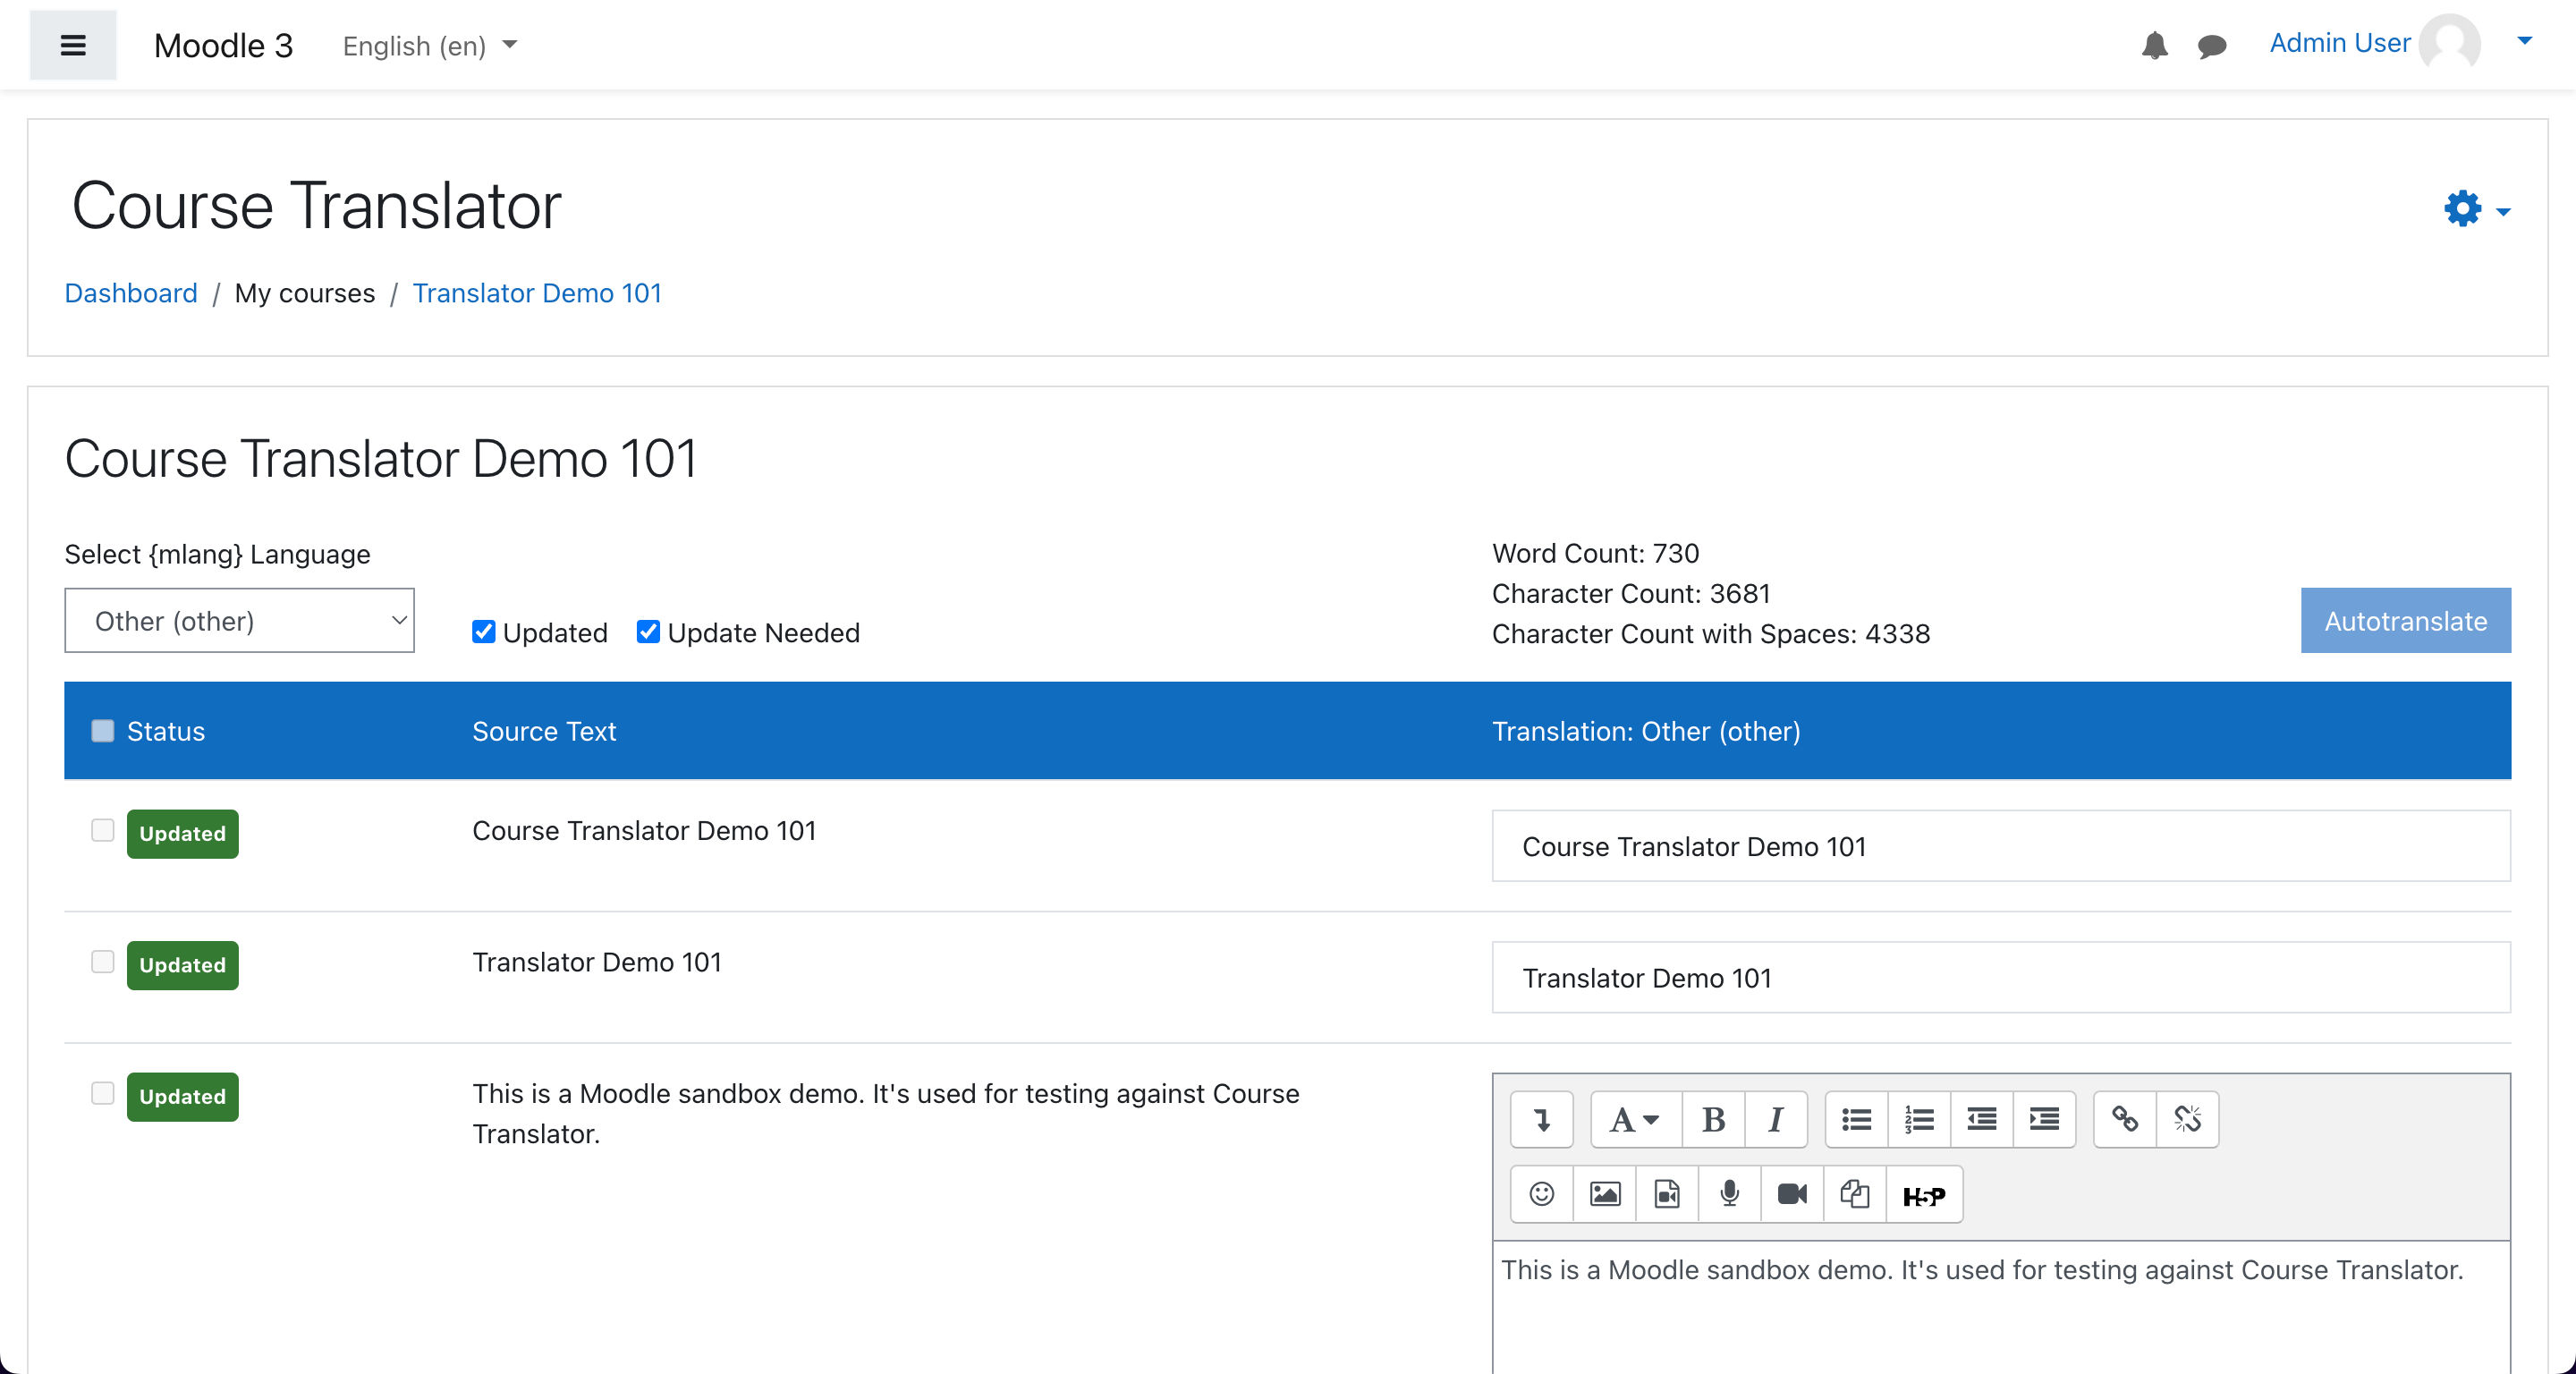
Task: Click the Translator Demo 101 translation field
Action: [2000, 977]
